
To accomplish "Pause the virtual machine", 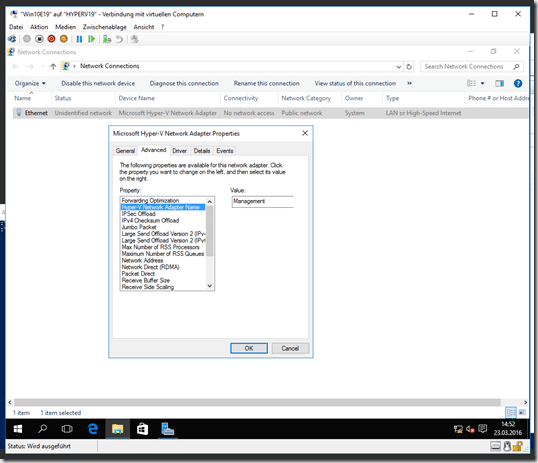I will (x=79, y=39).
